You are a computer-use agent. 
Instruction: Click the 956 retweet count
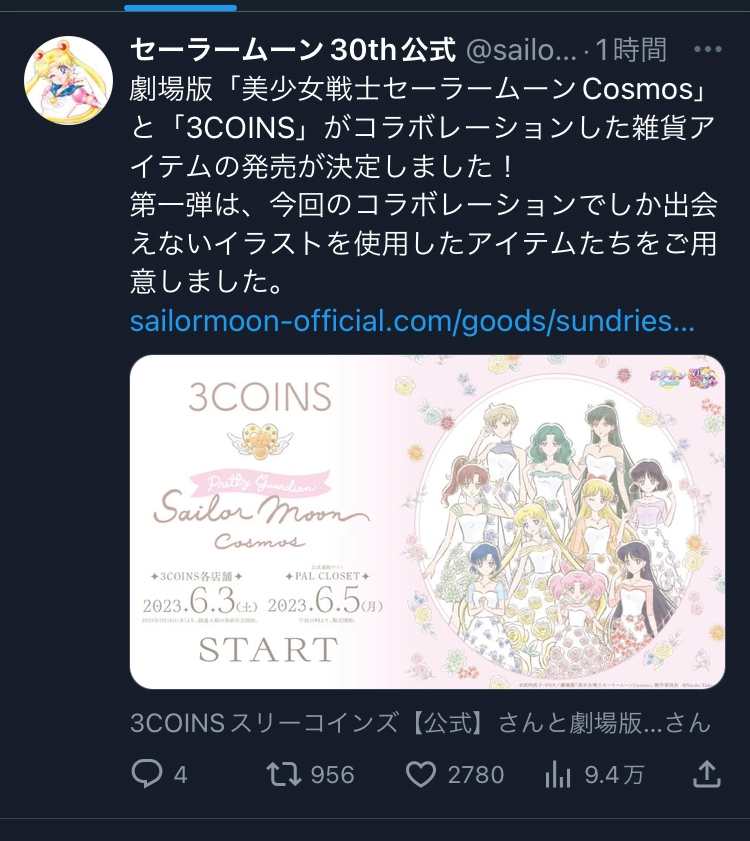[333, 775]
